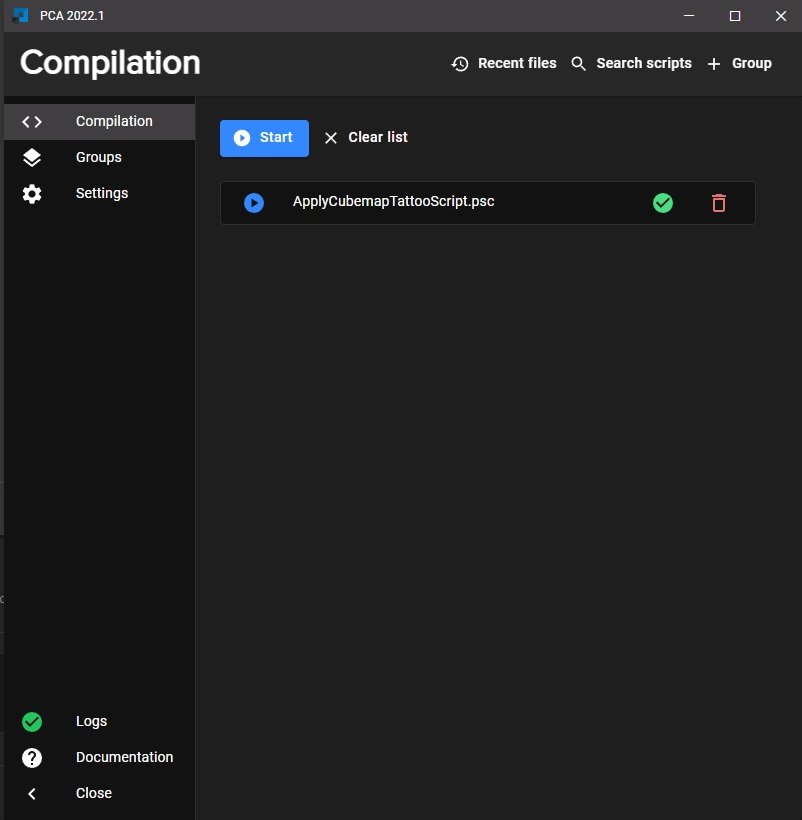Click green success checkmark for ApplyCubemapTattooScript.psc
Screen dimensions: 802x820
click(663, 203)
